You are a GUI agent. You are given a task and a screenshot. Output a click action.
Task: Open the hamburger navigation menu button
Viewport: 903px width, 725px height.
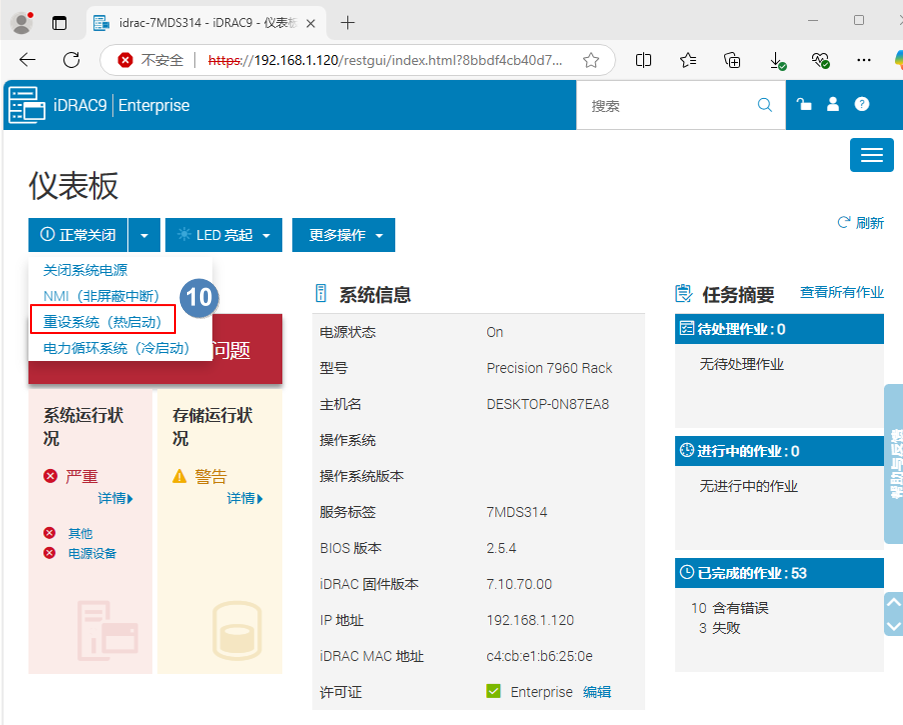point(872,155)
